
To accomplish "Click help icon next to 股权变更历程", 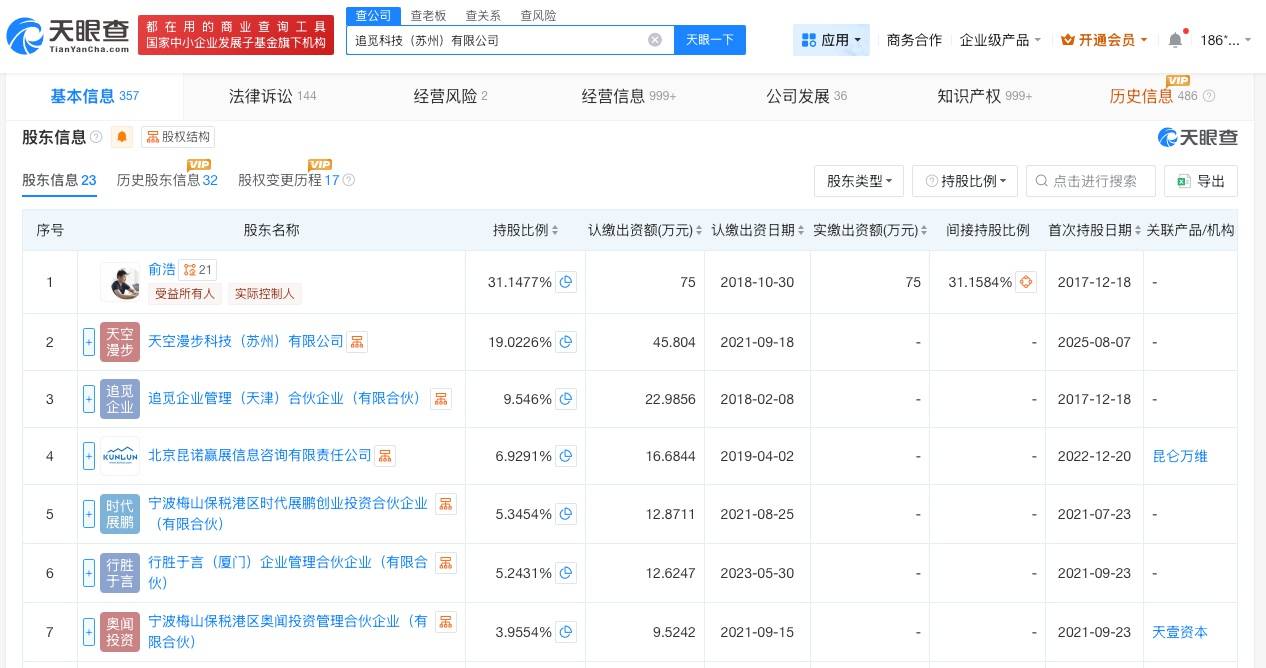I will click(349, 180).
